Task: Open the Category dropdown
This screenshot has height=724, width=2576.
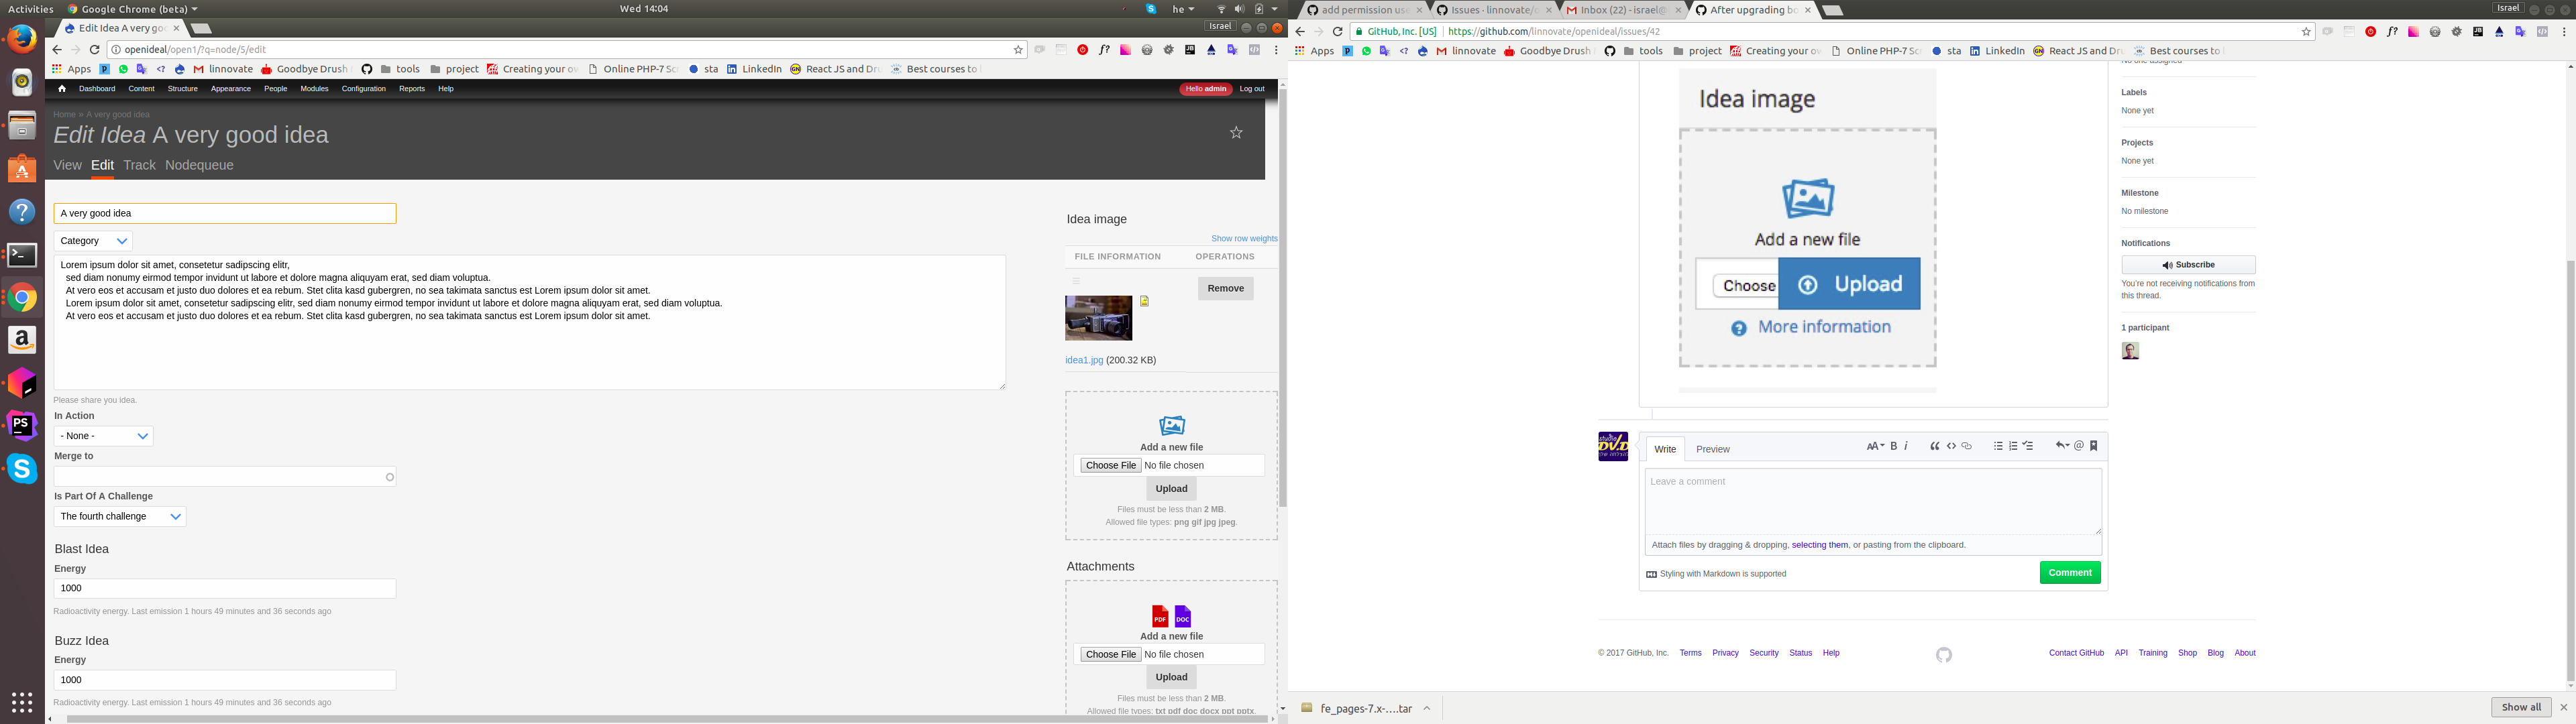Action: pos(93,240)
